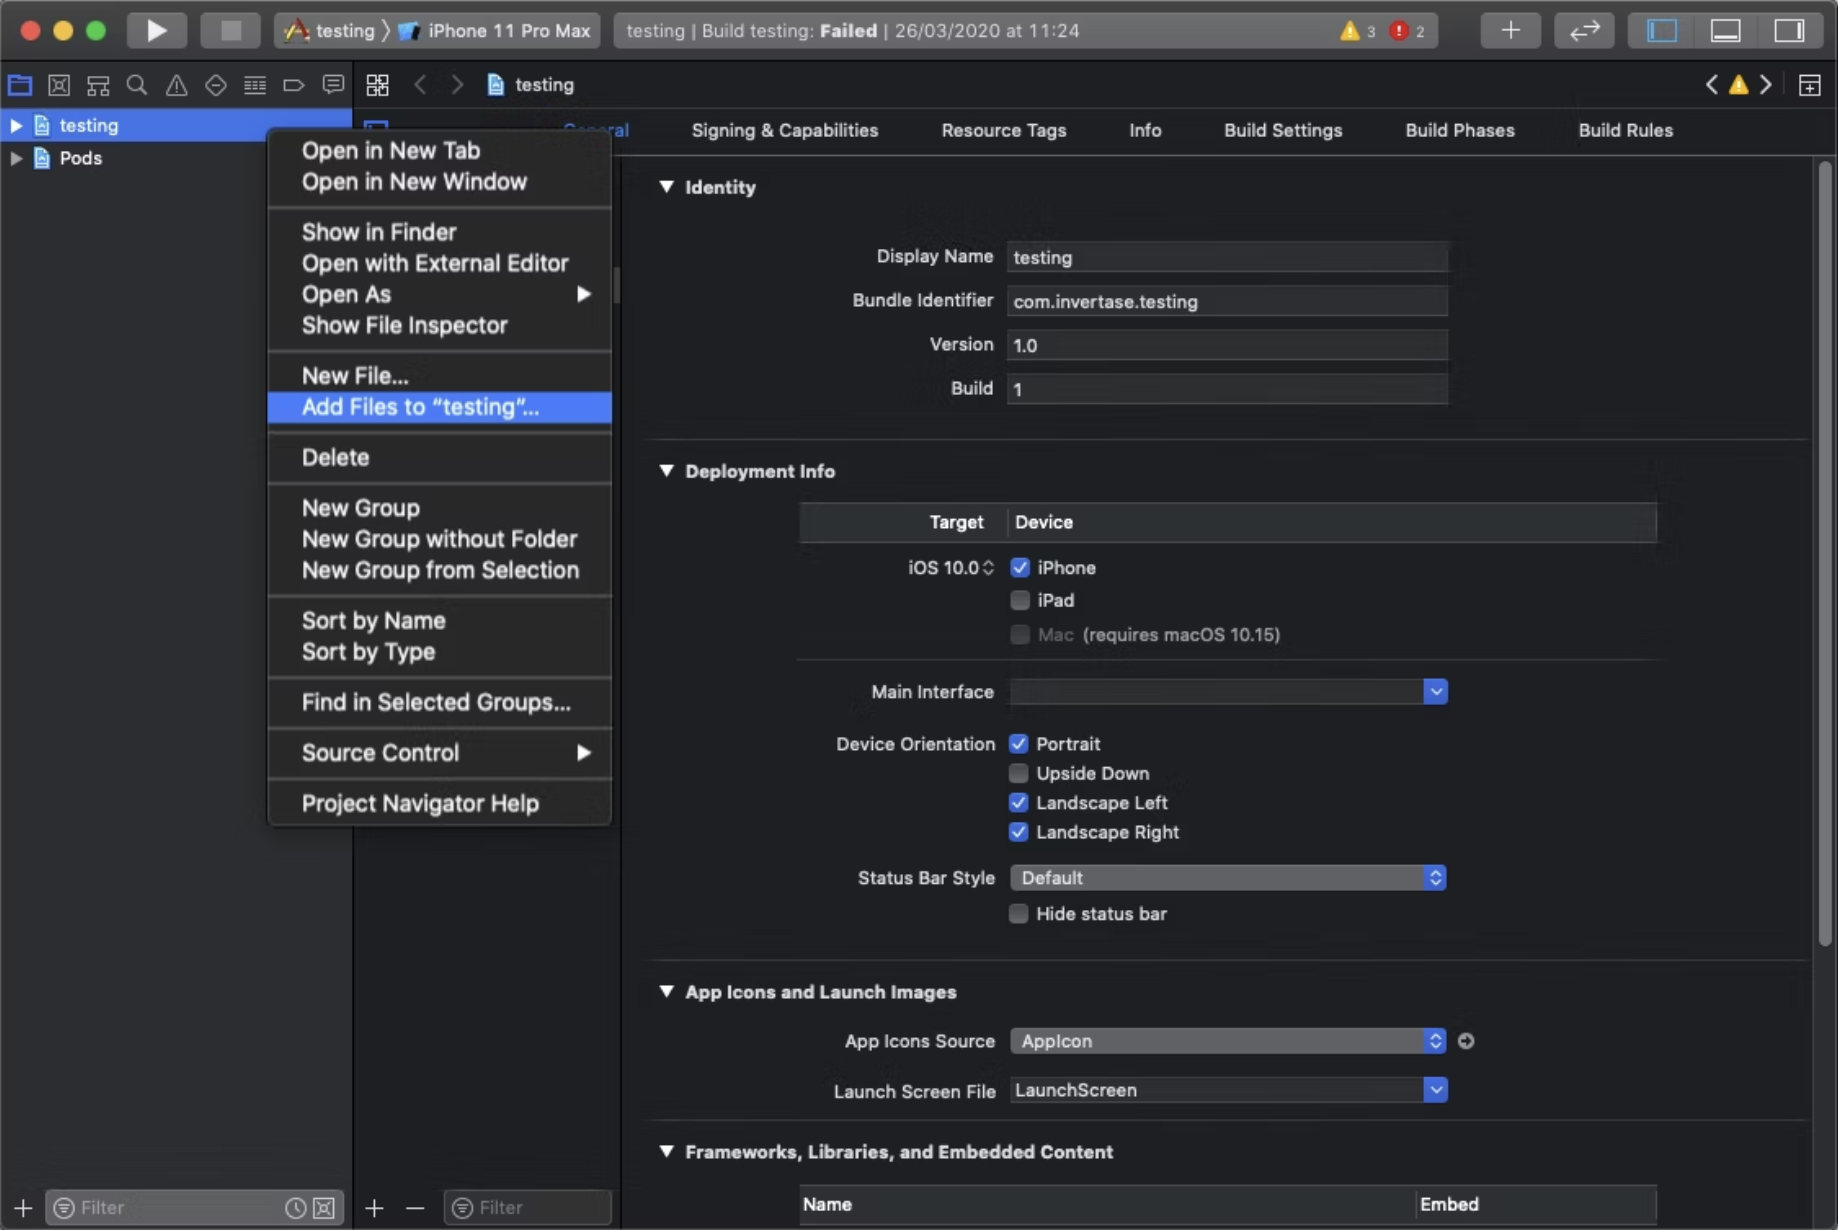Switch to the Build Settings tab
This screenshot has height=1230, width=1838.
[x=1283, y=130]
